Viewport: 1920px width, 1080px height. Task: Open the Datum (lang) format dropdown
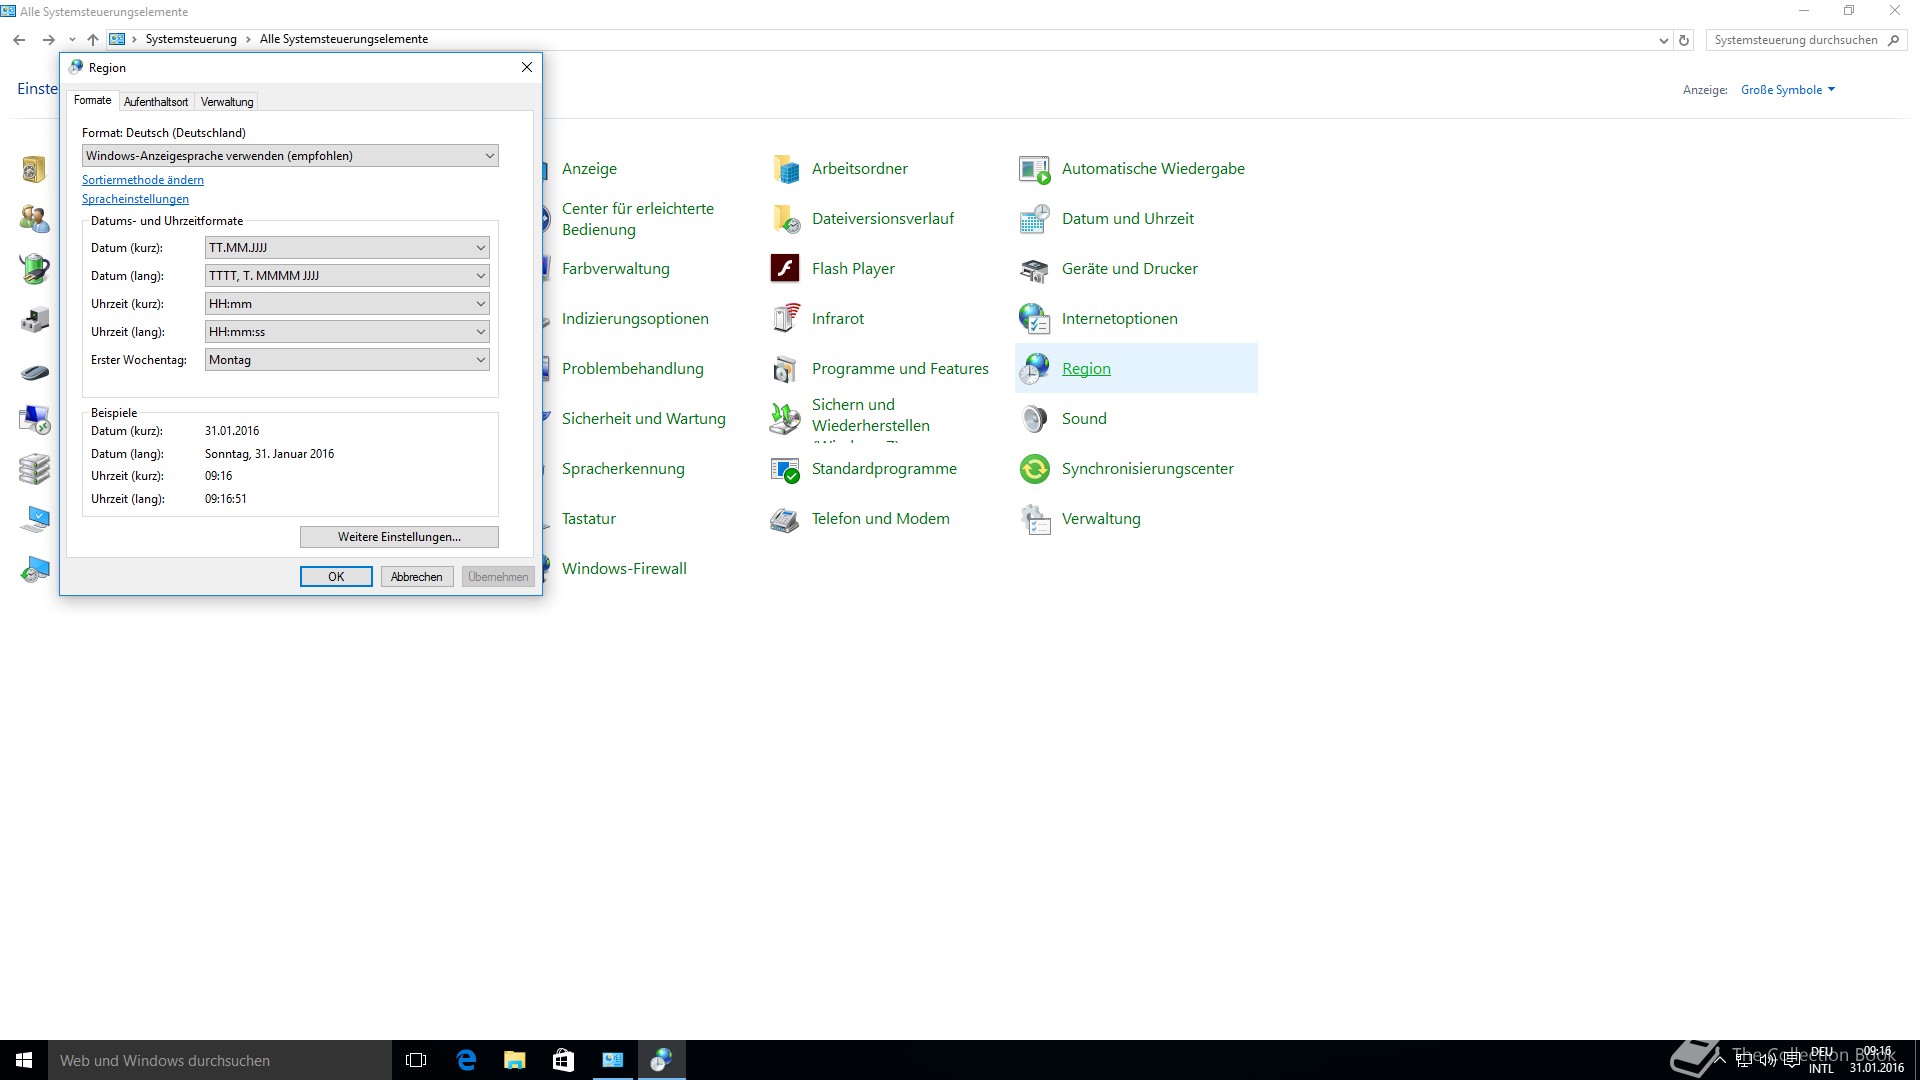pyautogui.click(x=347, y=276)
